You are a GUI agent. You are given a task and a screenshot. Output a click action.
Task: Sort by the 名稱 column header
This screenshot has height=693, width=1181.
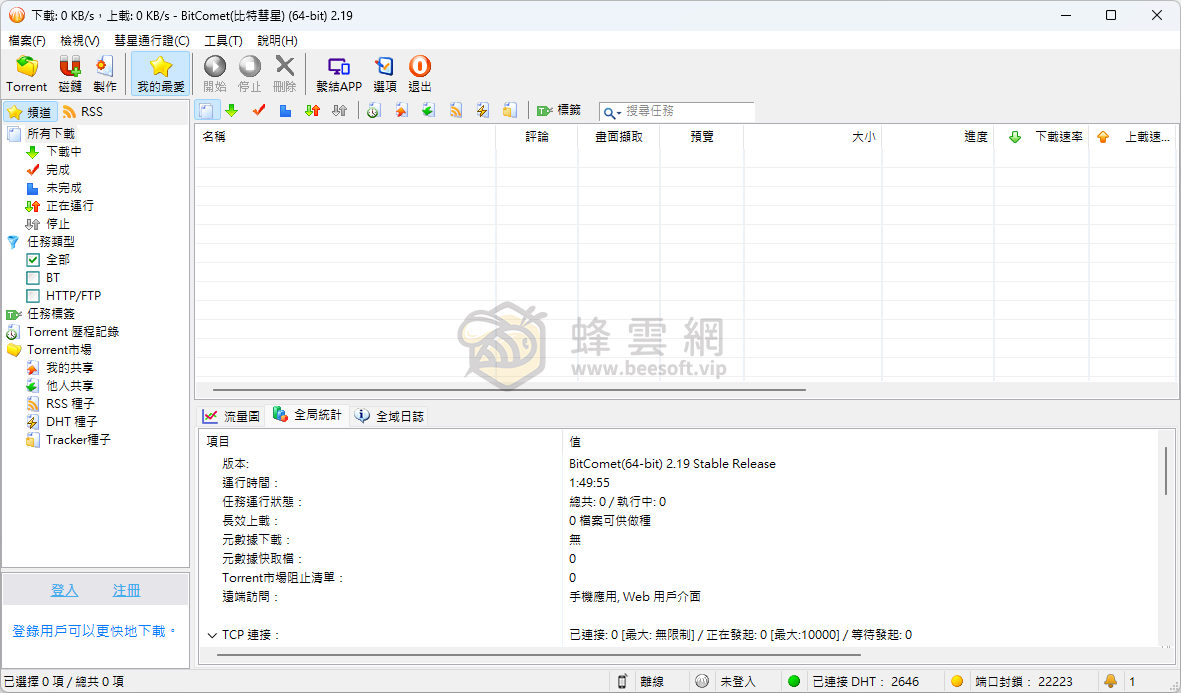point(345,136)
